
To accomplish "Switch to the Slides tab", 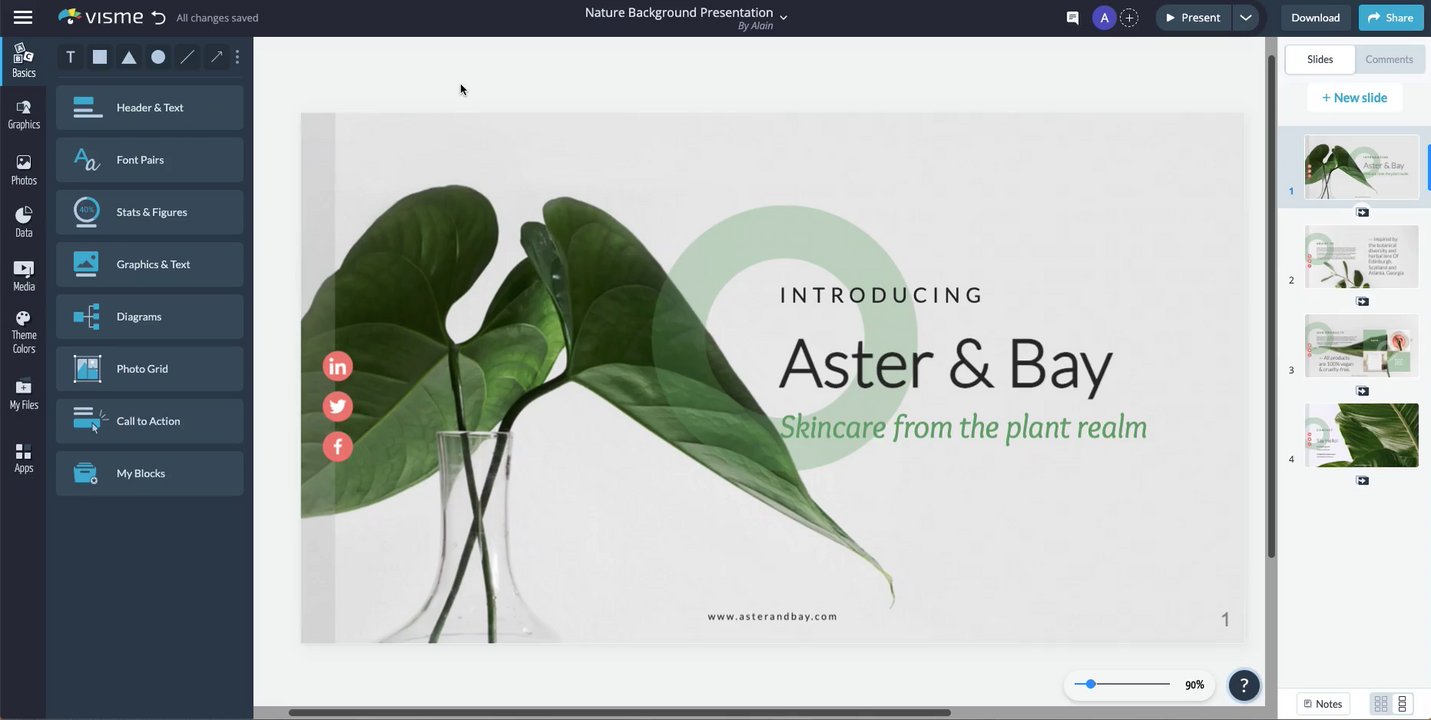I will [1320, 59].
